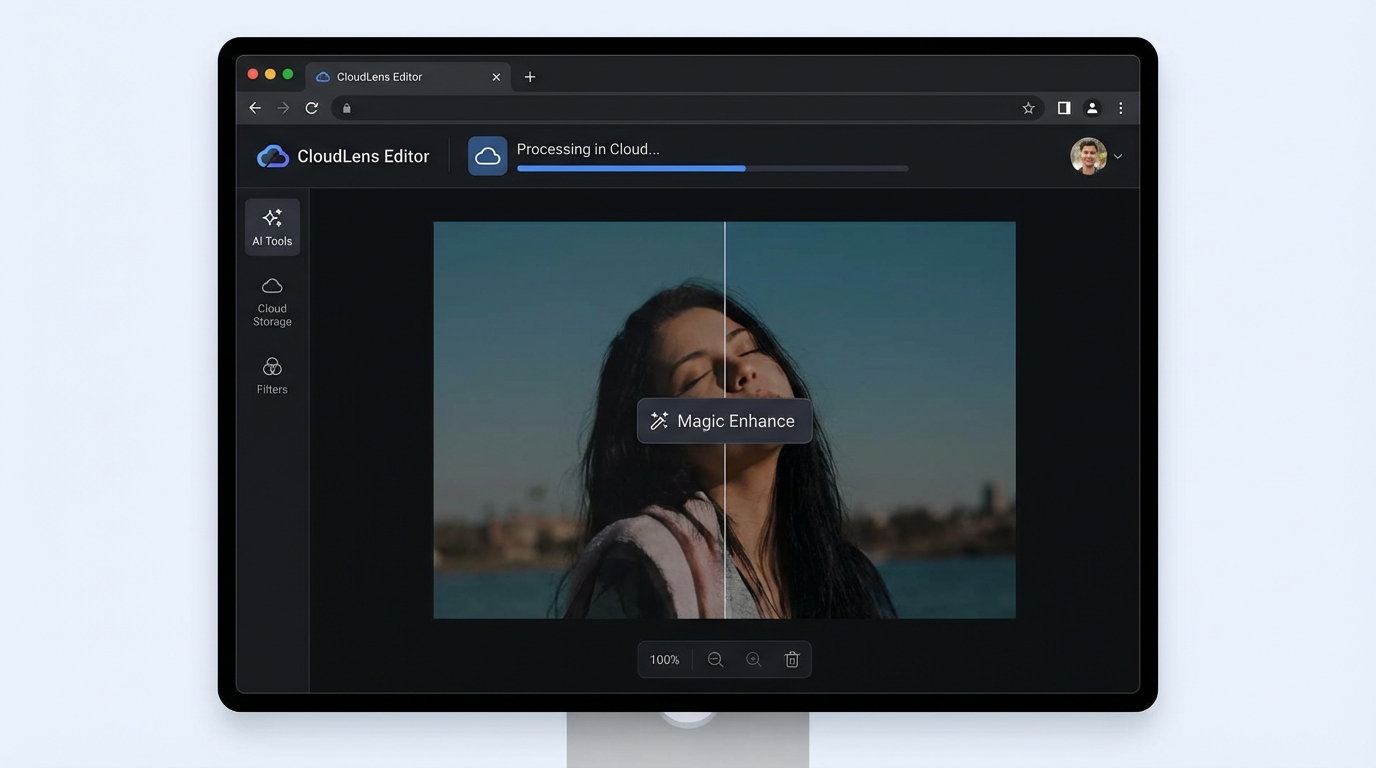
Task: Expand the user account dropdown chevron
Action: (1118, 157)
